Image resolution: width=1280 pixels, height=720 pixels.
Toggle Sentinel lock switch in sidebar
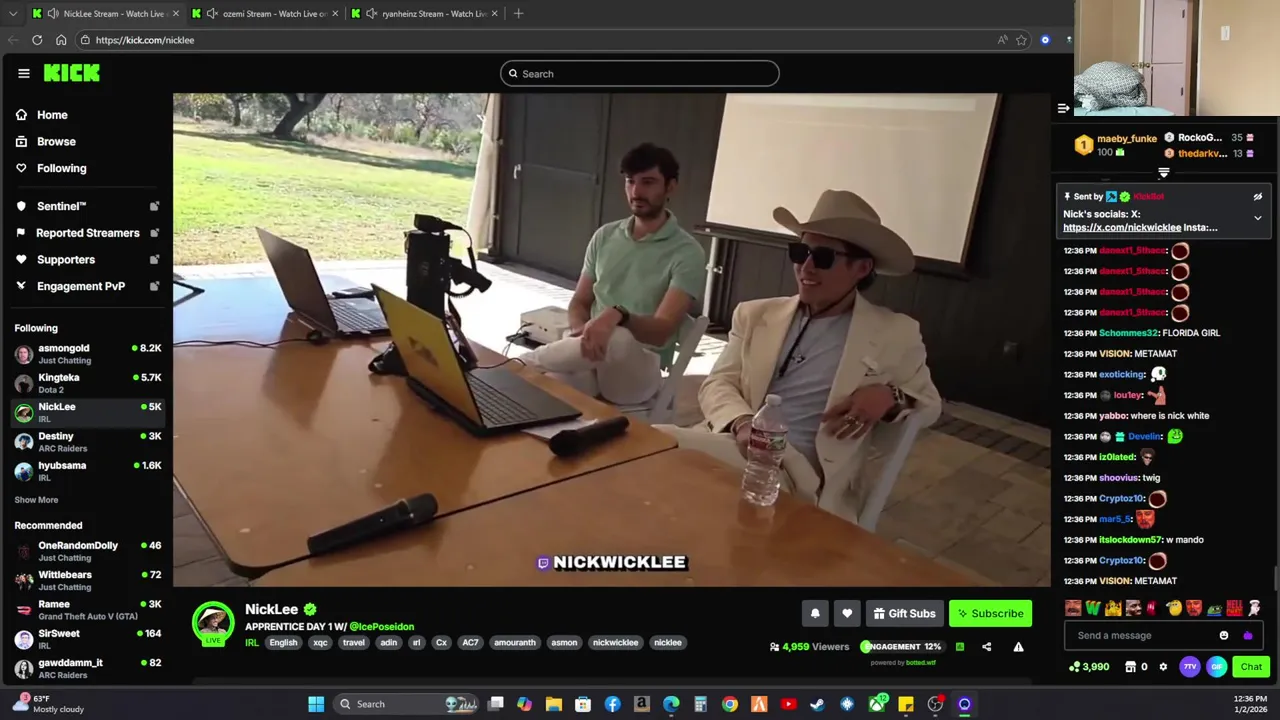point(154,206)
